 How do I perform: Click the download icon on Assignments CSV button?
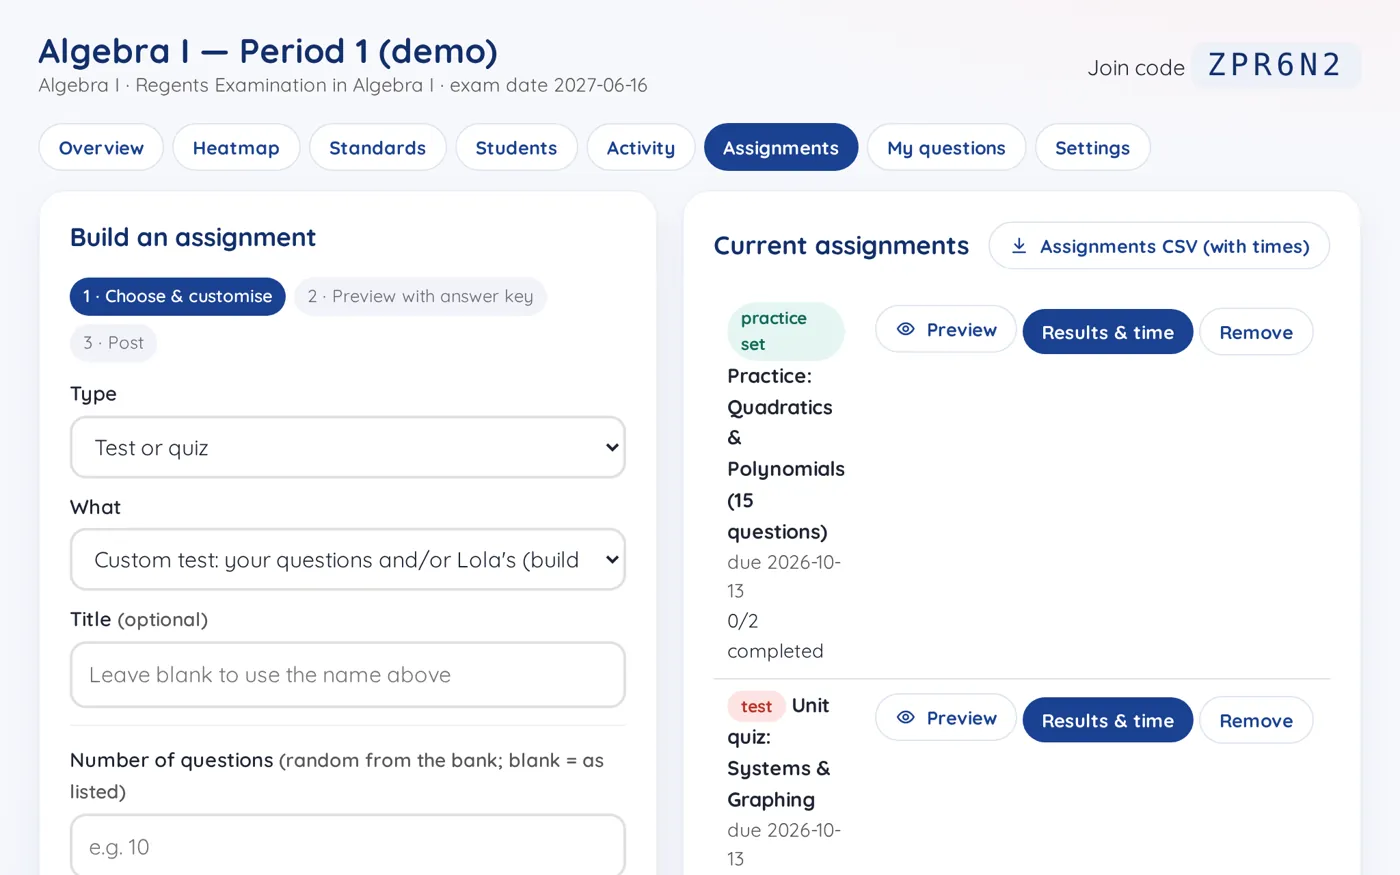coord(1019,246)
